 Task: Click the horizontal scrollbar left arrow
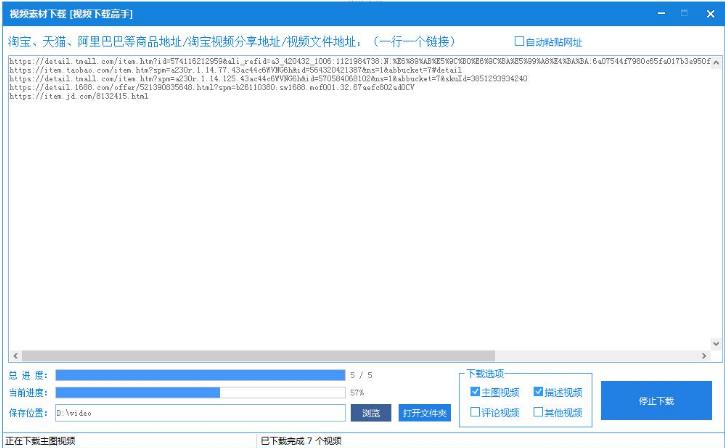pyautogui.click(x=13, y=355)
